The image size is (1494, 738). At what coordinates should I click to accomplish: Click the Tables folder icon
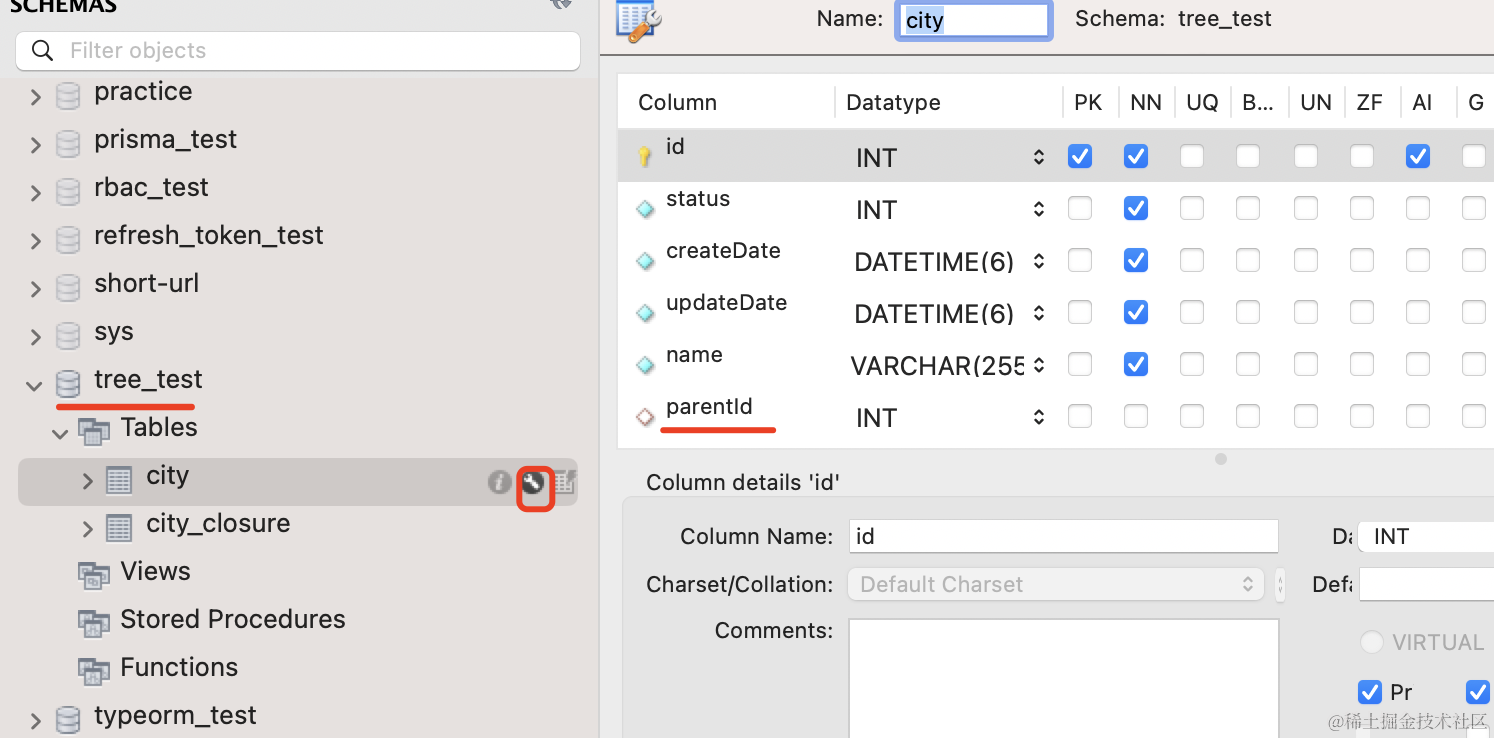click(94, 432)
